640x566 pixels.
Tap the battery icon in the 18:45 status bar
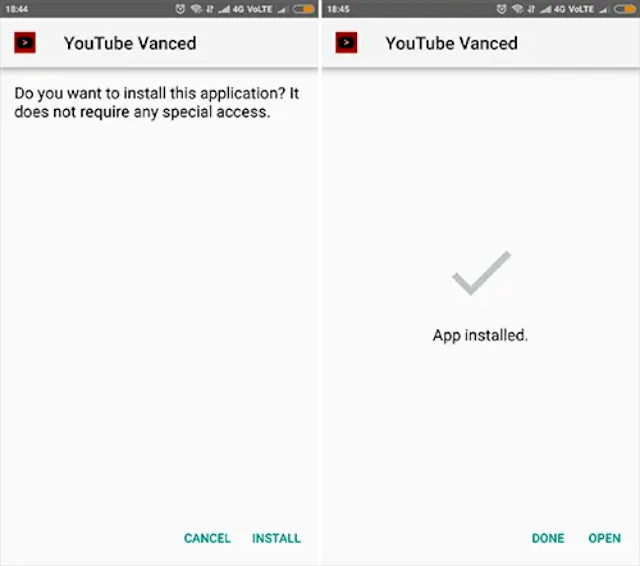point(625,9)
